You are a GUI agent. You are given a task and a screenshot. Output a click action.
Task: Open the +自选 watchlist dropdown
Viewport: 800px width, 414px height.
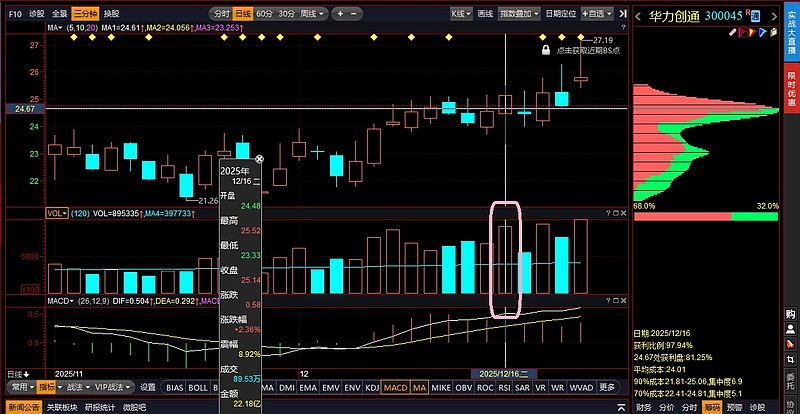pyautogui.click(x=597, y=14)
